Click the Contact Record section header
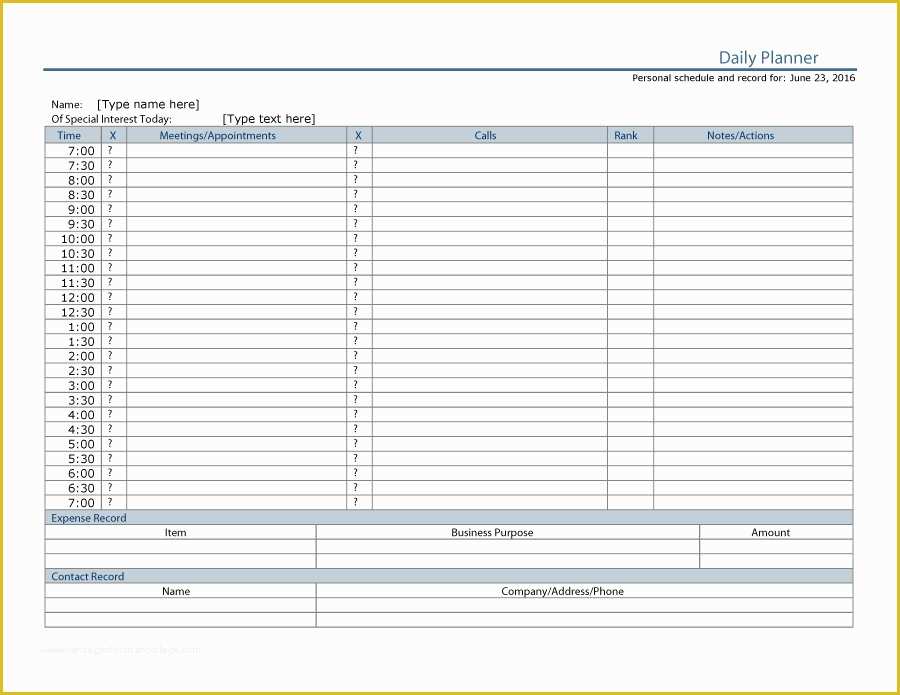Image resolution: width=900 pixels, height=695 pixels. (449, 576)
